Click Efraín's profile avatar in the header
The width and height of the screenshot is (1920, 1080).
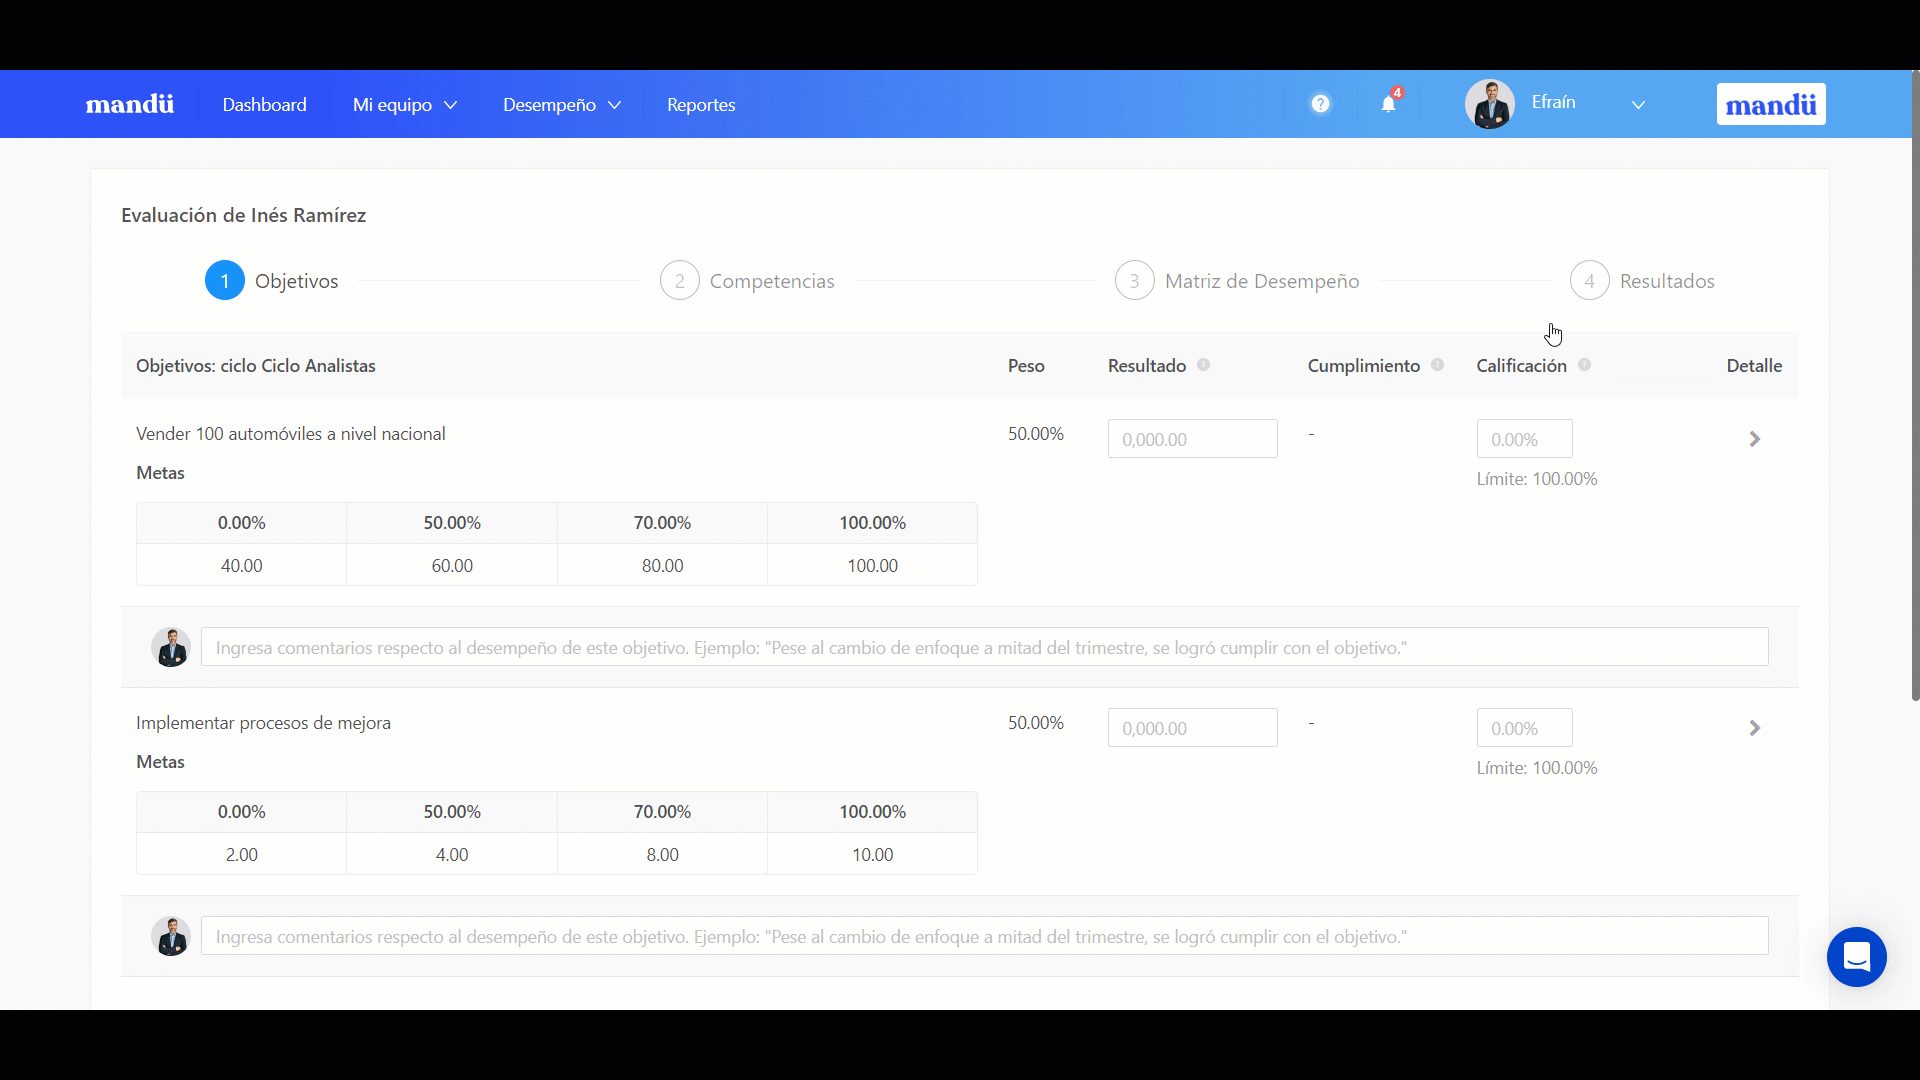click(1489, 104)
